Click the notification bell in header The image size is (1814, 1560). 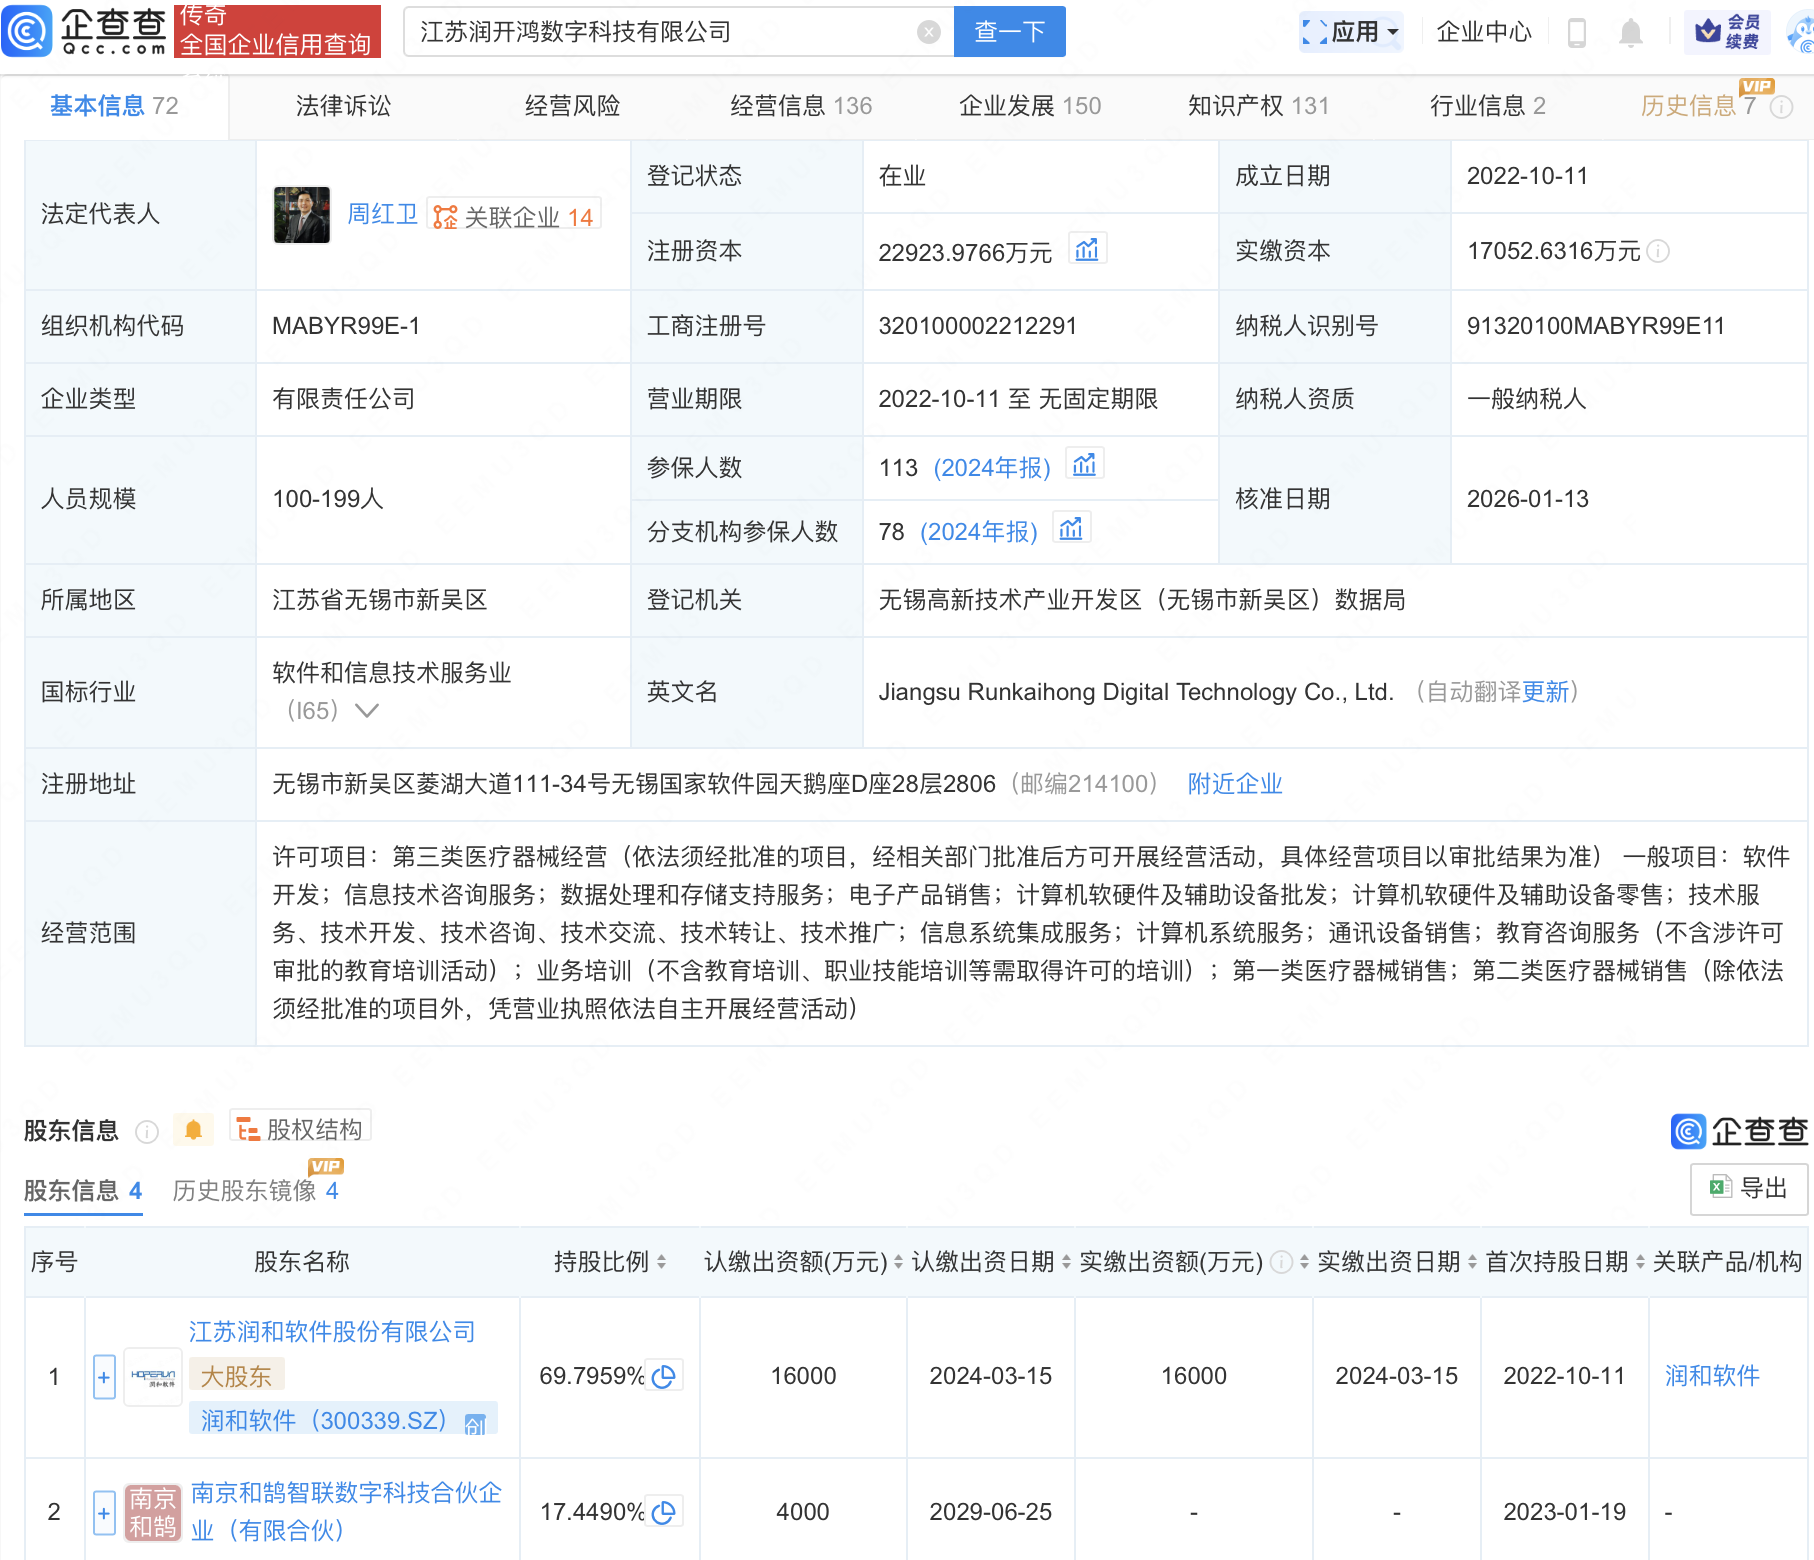[1630, 33]
